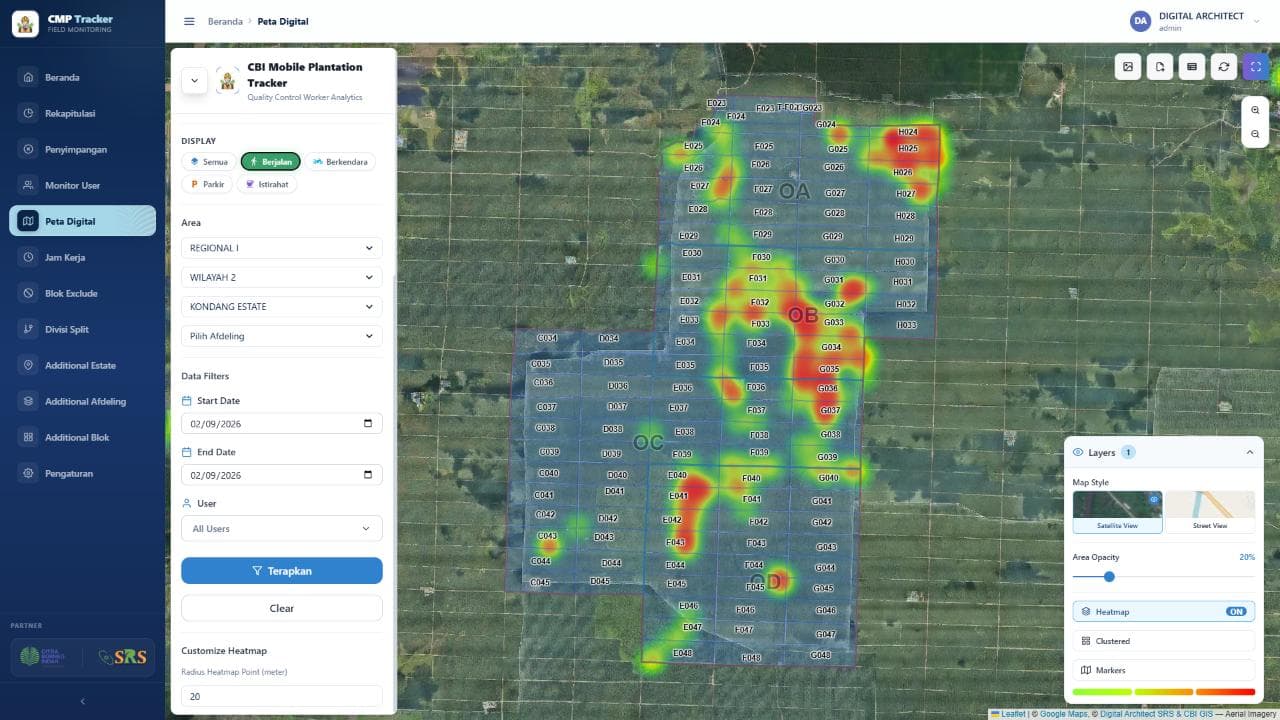Switch map style to Street View thumbnail
The height and width of the screenshot is (720, 1280).
pos(1210,511)
